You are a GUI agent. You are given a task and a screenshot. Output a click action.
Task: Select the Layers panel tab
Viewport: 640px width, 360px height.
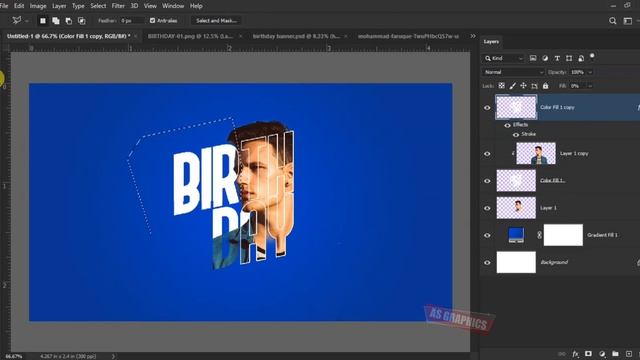[x=491, y=42]
